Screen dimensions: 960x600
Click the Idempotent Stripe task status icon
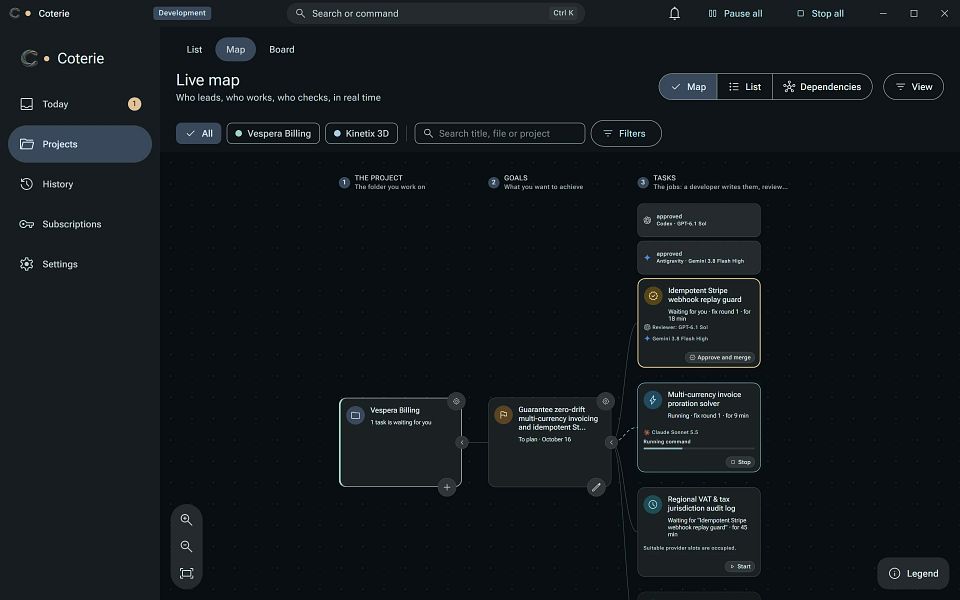[x=653, y=296]
